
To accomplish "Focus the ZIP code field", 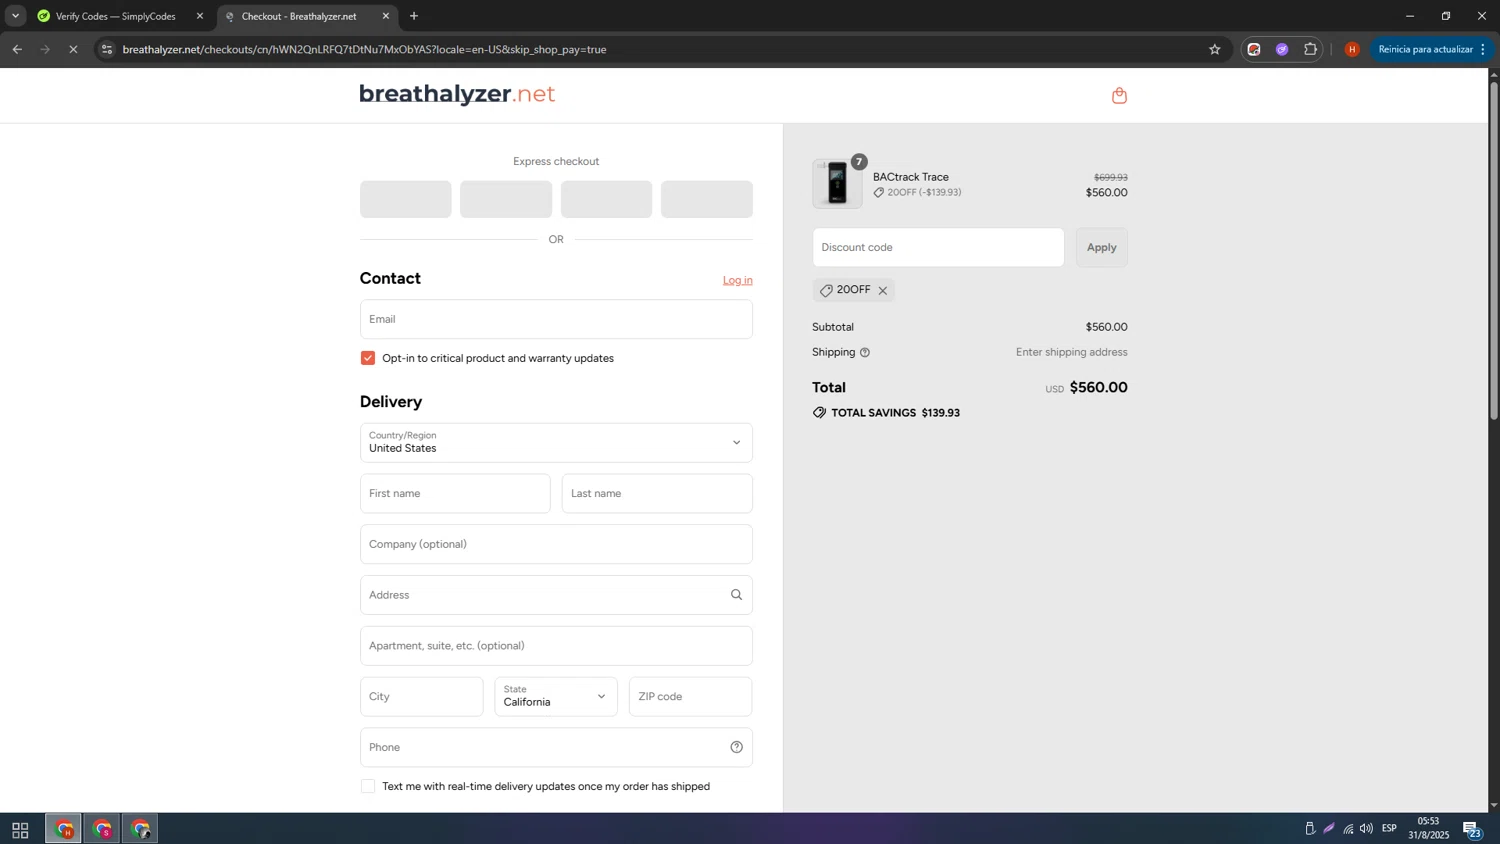I will [x=690, y=696].
